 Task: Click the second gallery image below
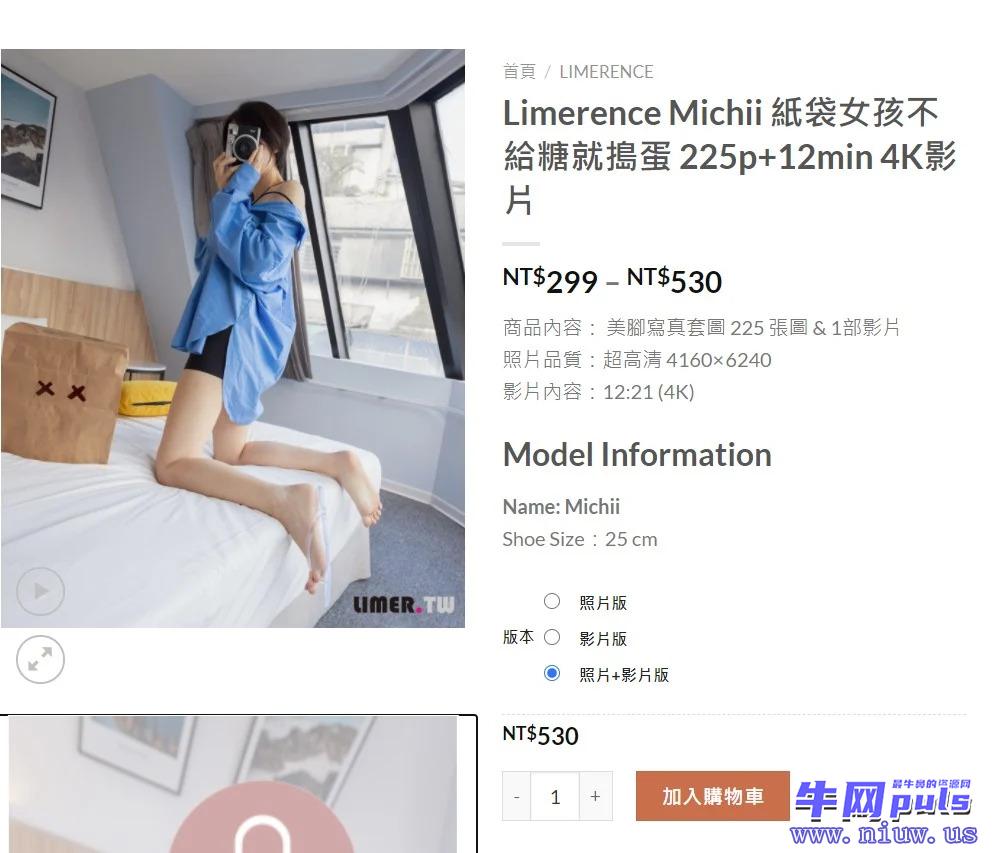pos(238,784)
